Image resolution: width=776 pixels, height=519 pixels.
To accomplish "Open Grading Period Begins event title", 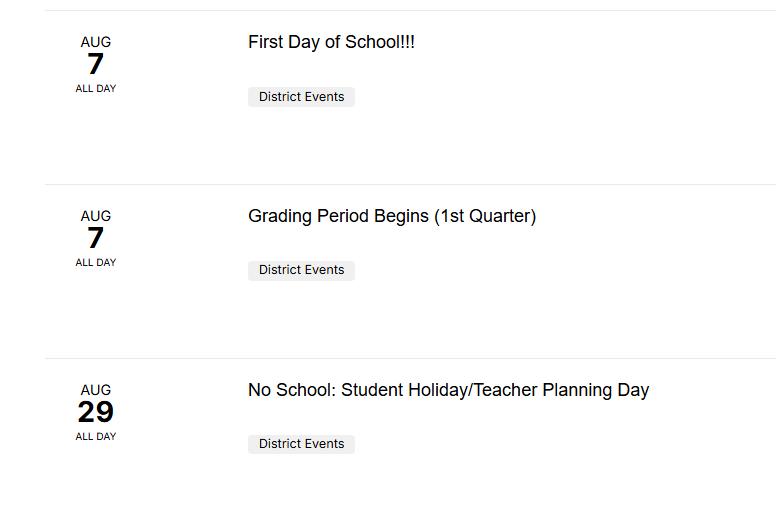I will coord(391,216).
